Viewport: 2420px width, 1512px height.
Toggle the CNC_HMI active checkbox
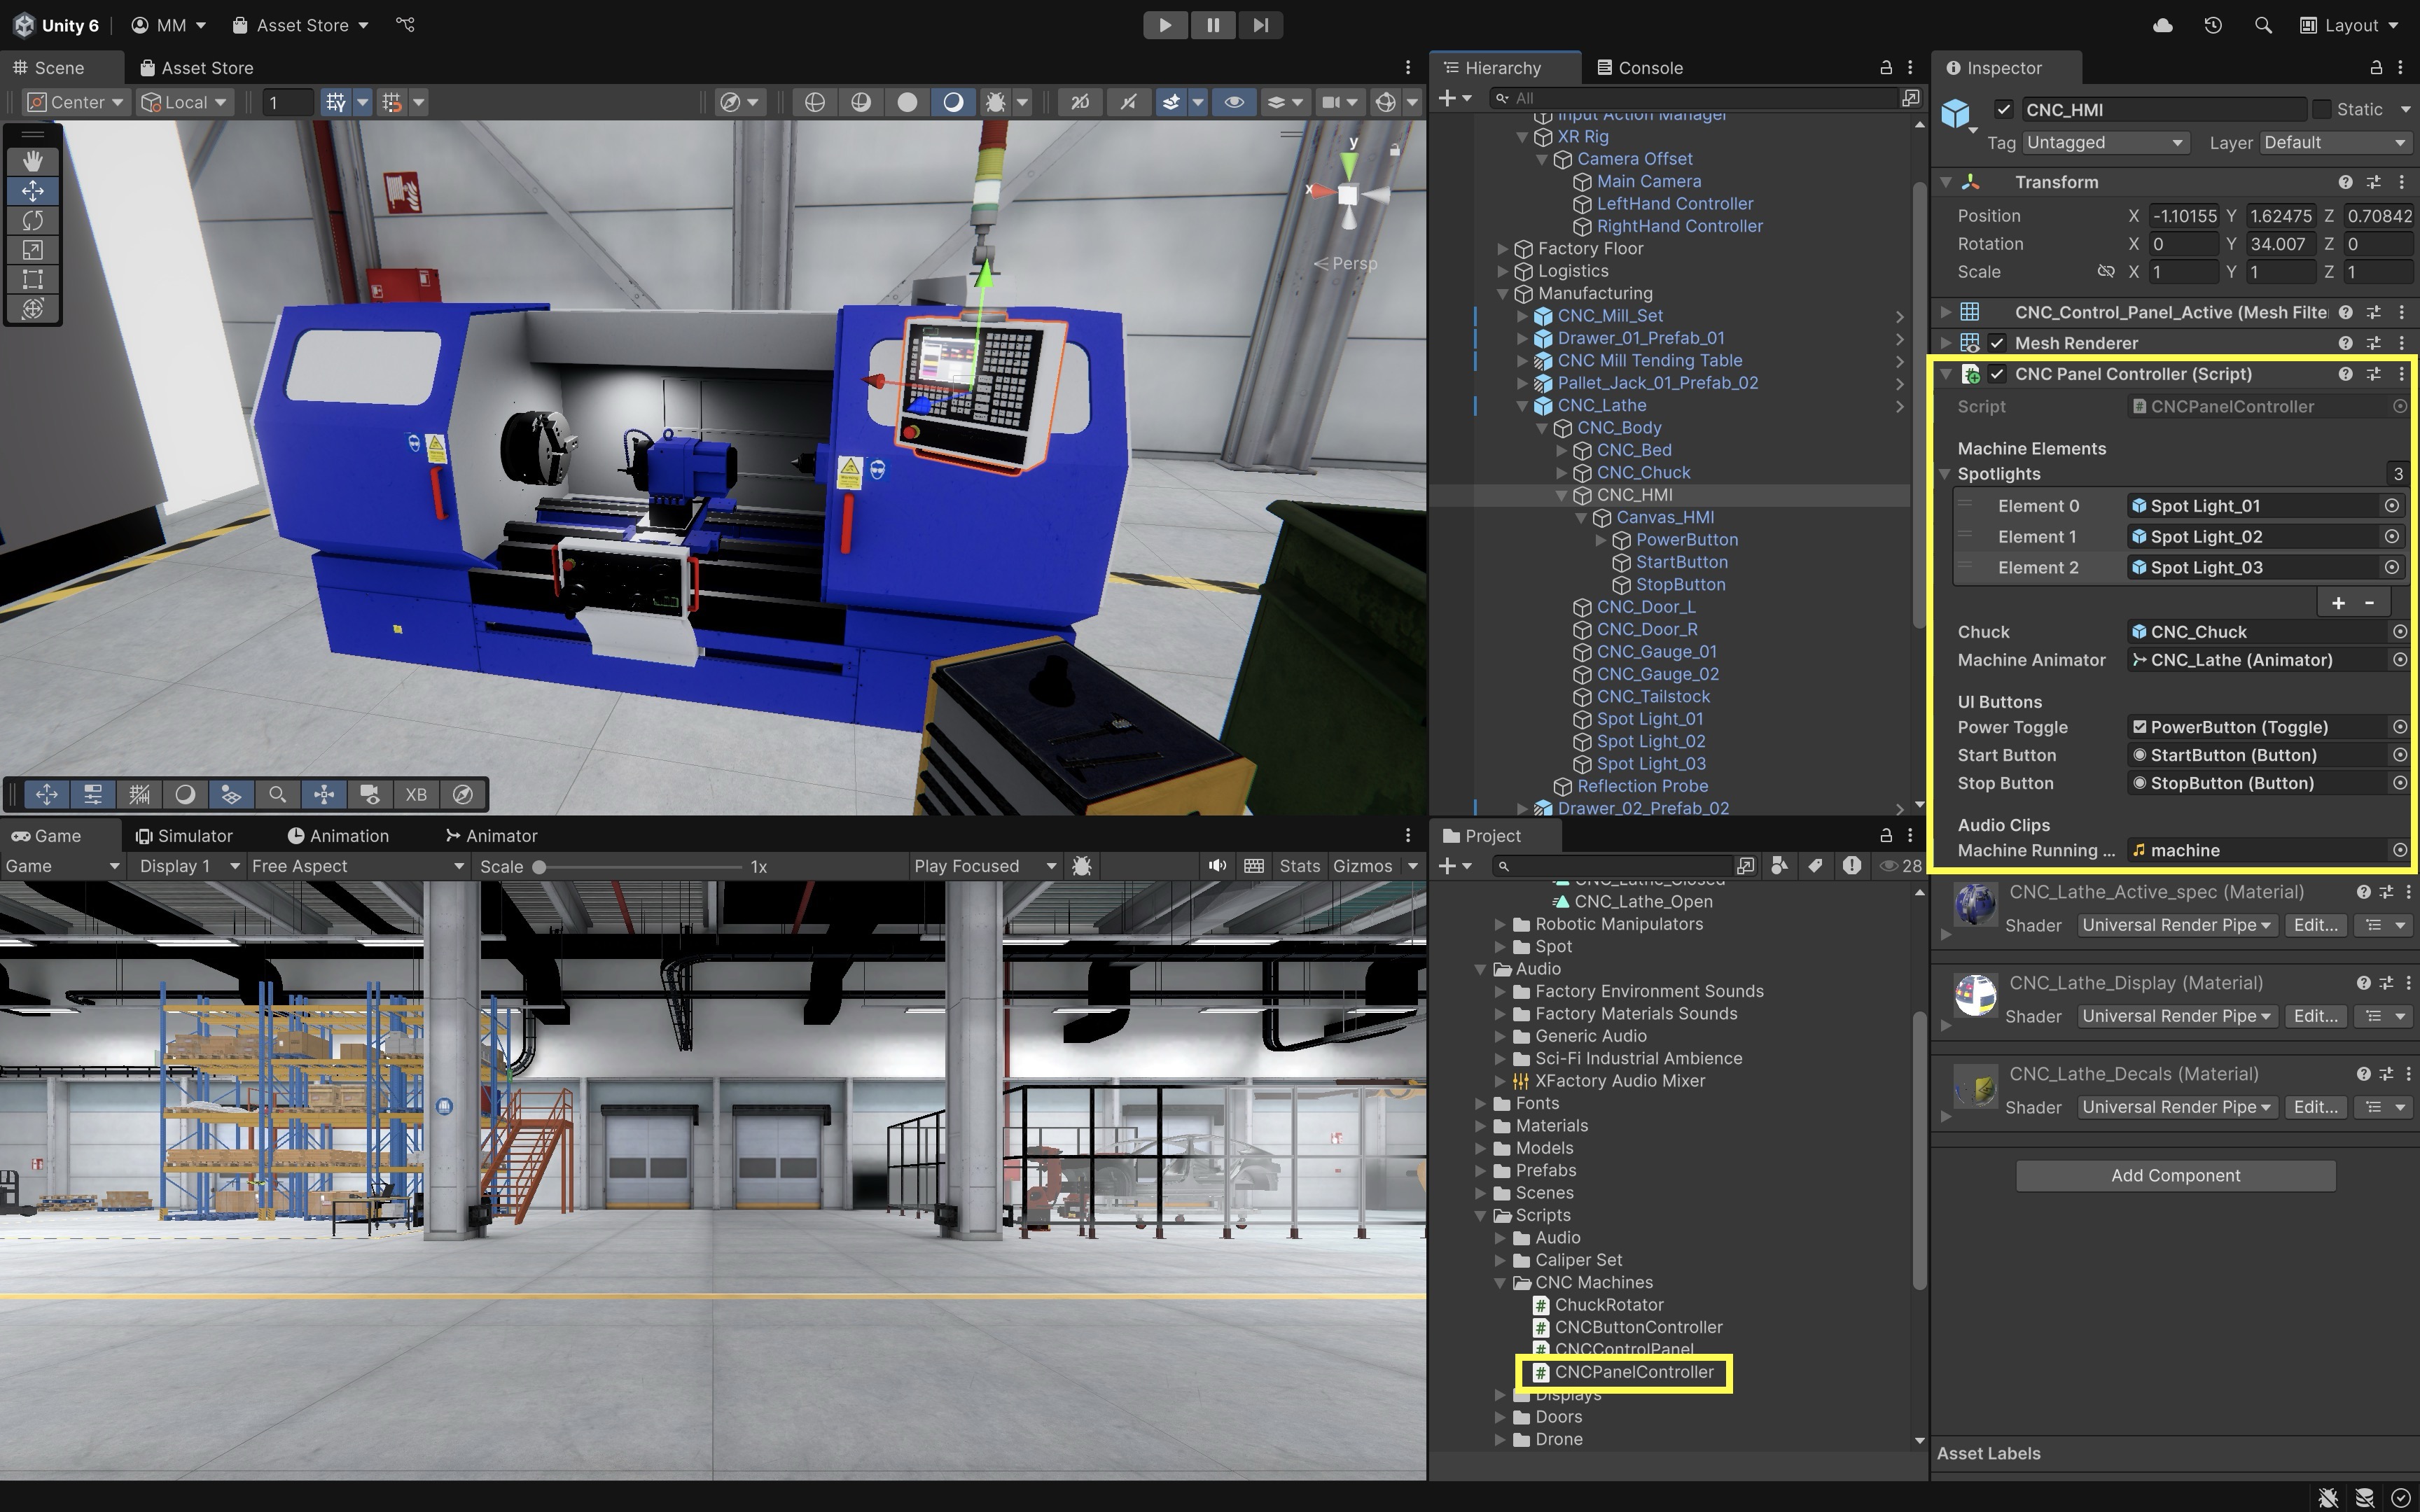[2002, 110]
